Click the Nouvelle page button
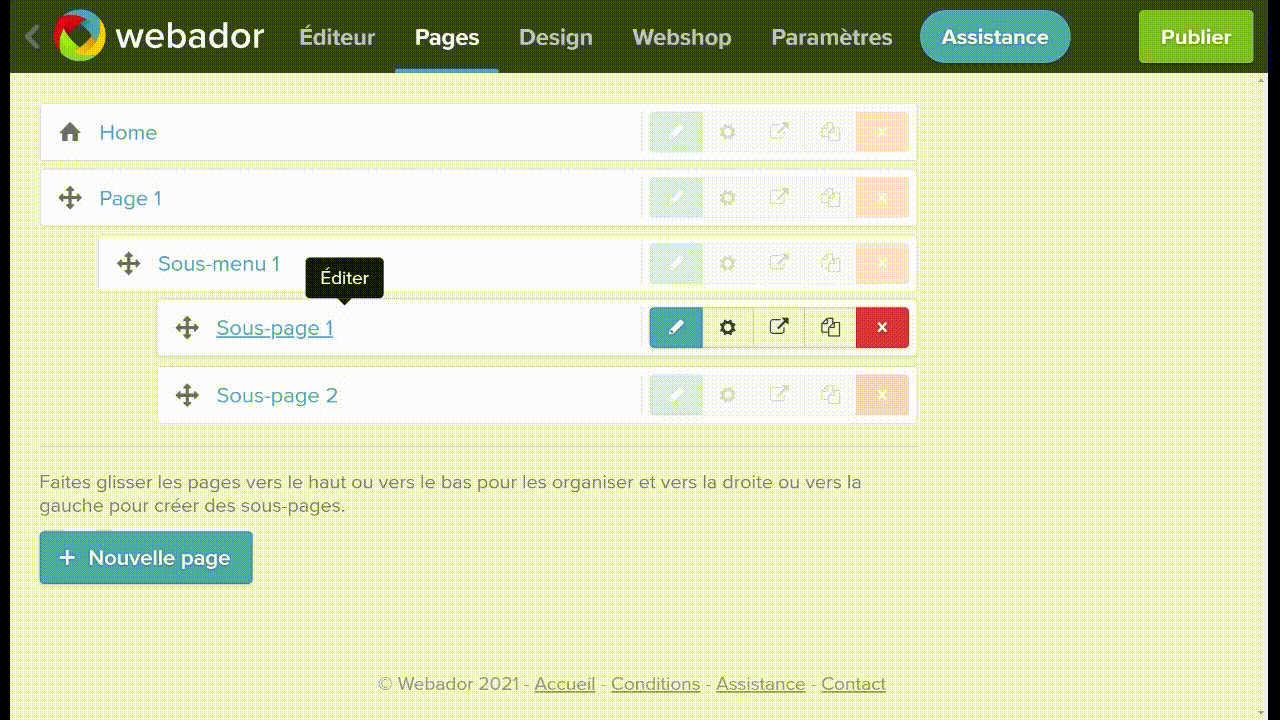 (x=146, y=558)
